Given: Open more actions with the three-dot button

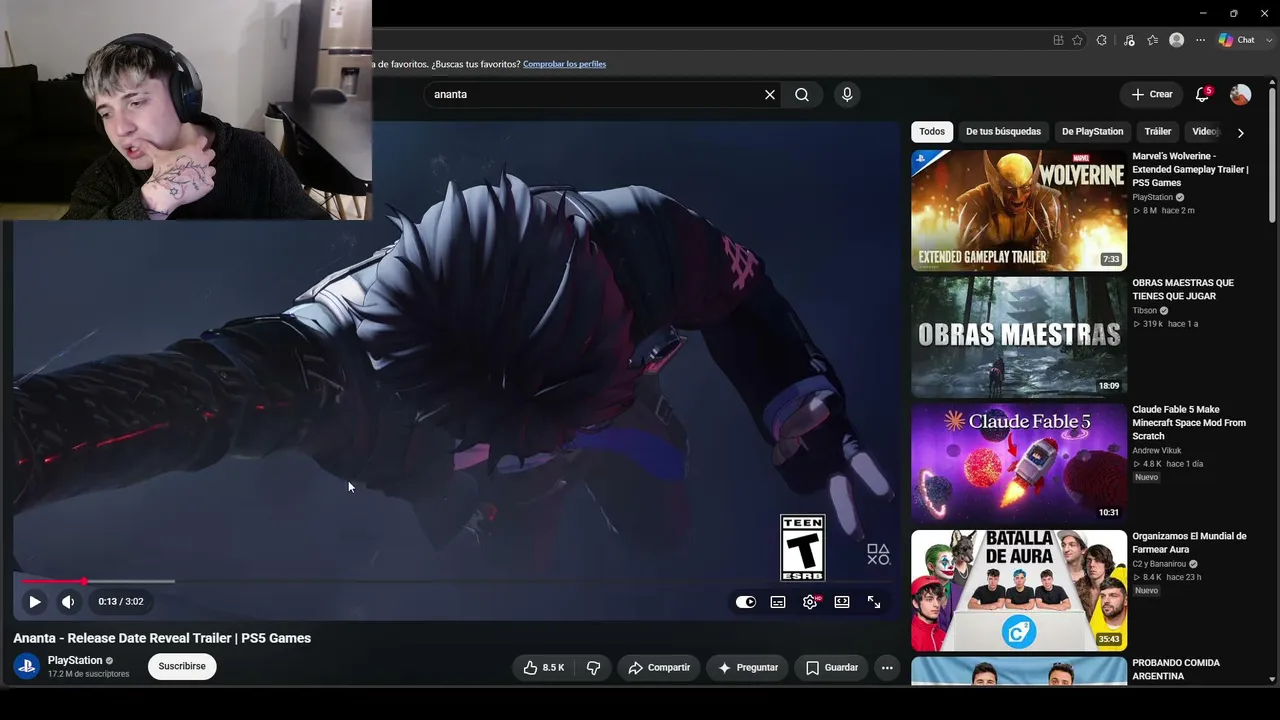Looking at the screenshot, I should 887,668.
